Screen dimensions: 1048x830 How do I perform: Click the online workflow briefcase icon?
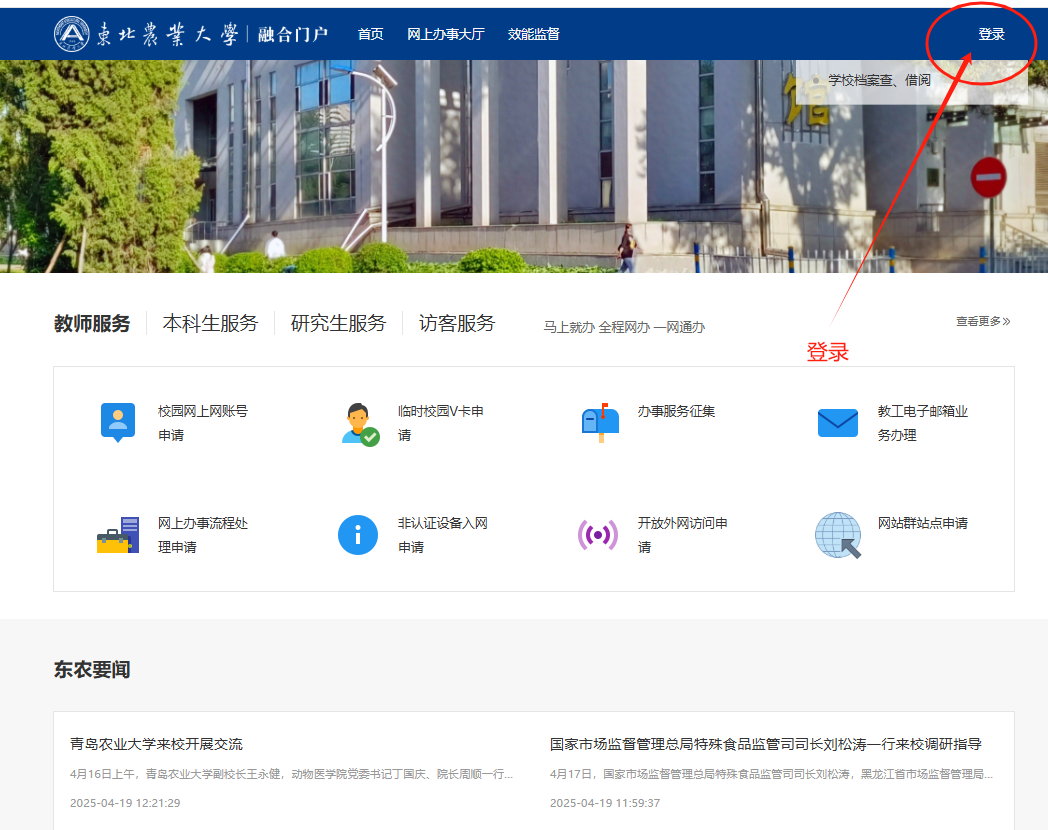[118, 535]
